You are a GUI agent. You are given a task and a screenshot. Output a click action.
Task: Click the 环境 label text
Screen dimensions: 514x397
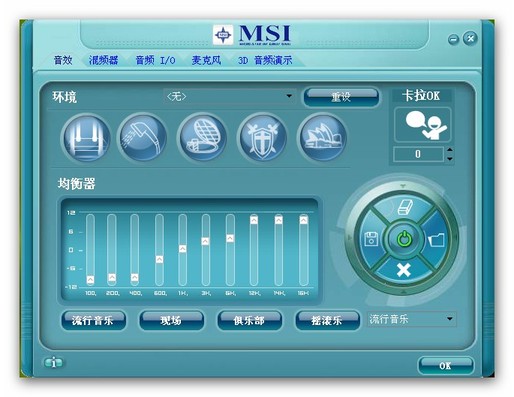click(64, 97)
